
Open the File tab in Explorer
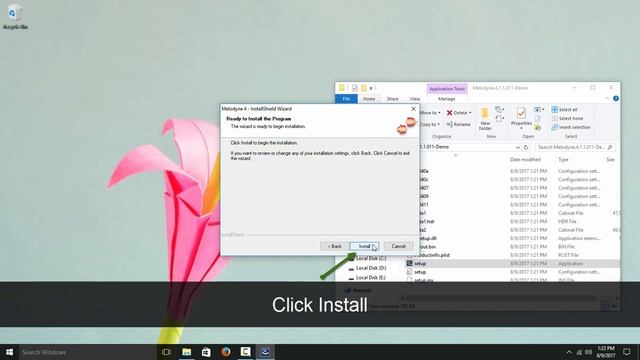(x=346, y=99)
